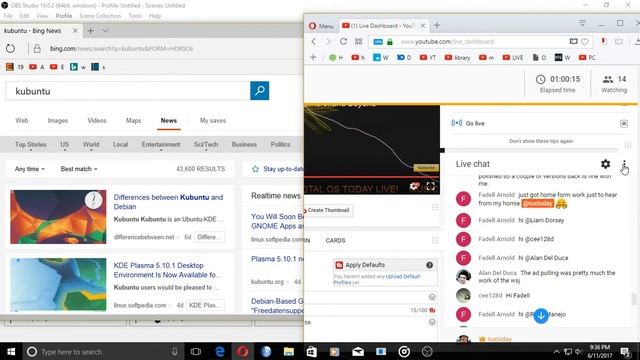640x360 pixels.
Task: Open the library bookmark in Opera
Action: [x=458, y=58]
